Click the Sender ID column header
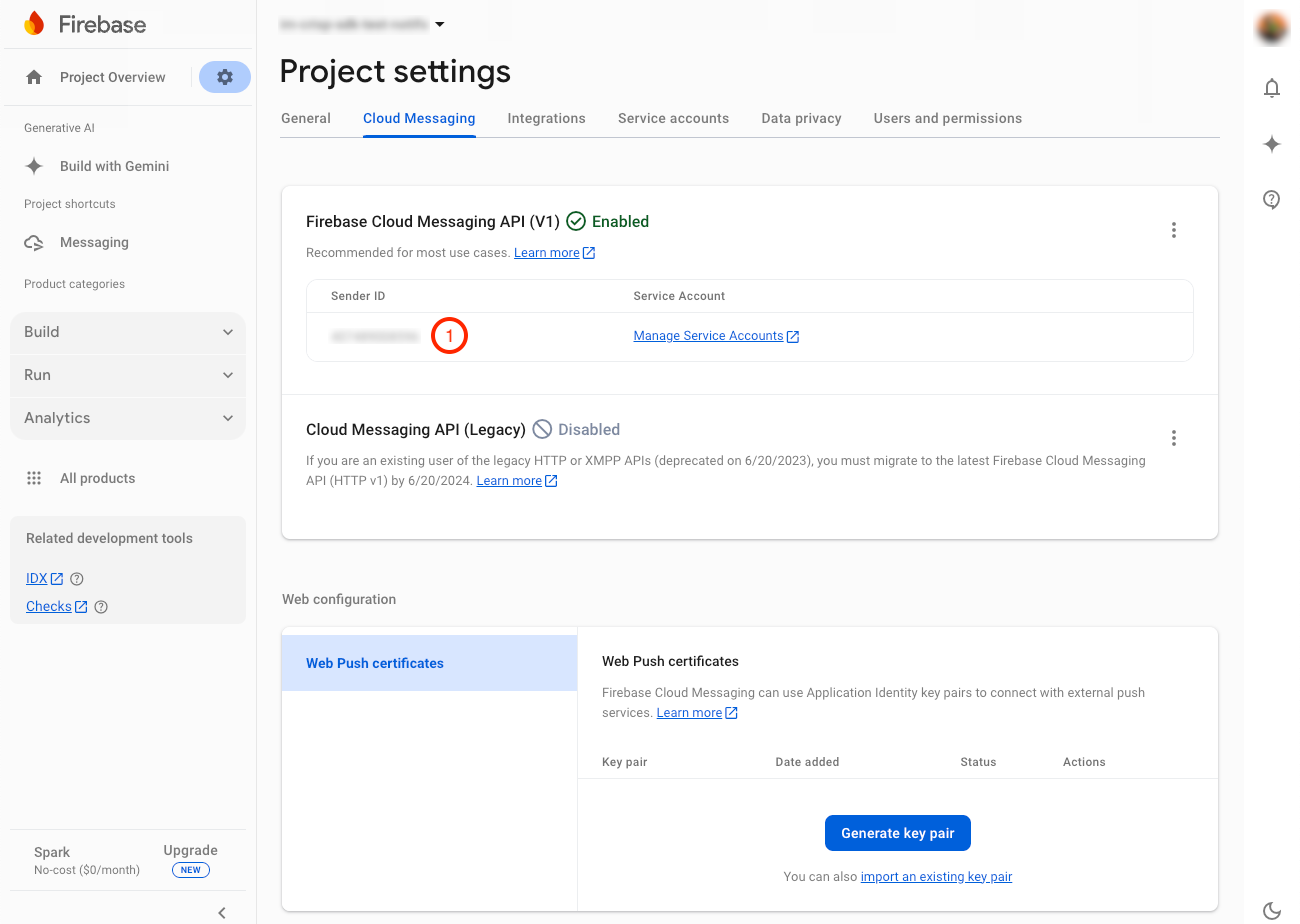This screenshot has height=924, width=1300. point(358,296)
